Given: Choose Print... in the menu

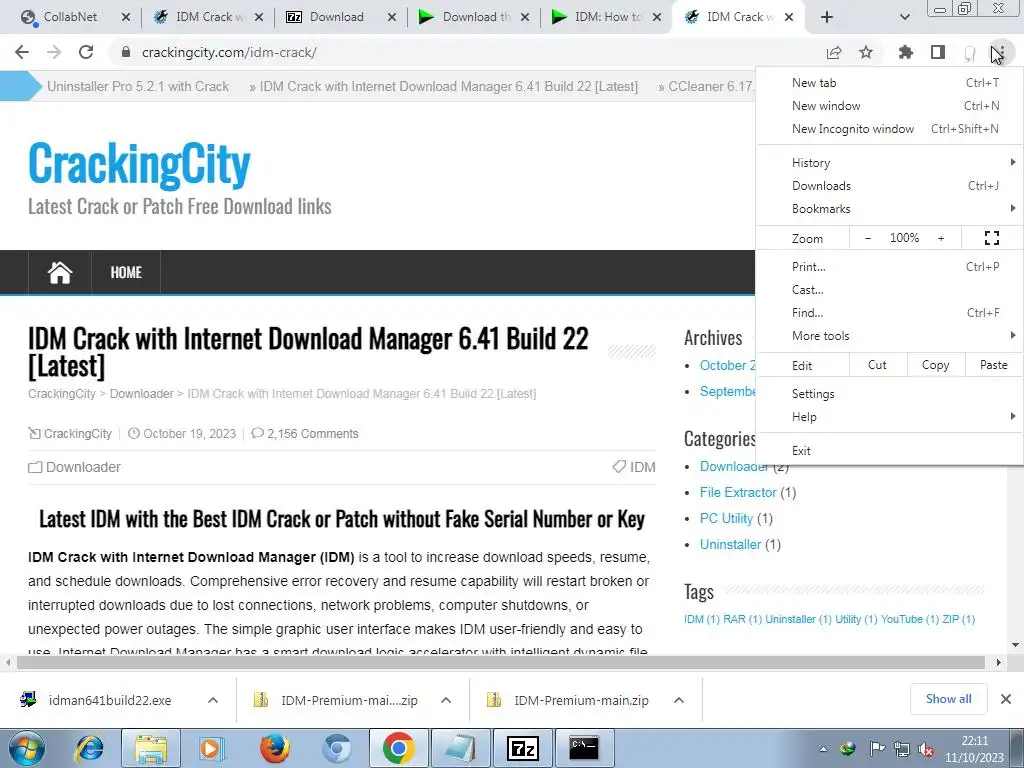Looking at the screenshot, I should click(x=889, y=266).
